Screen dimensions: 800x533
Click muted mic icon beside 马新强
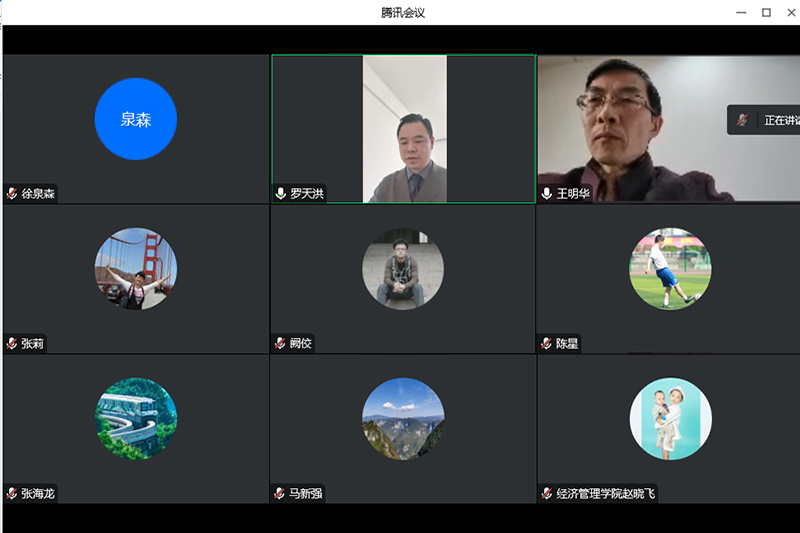(x=281, y=494)
